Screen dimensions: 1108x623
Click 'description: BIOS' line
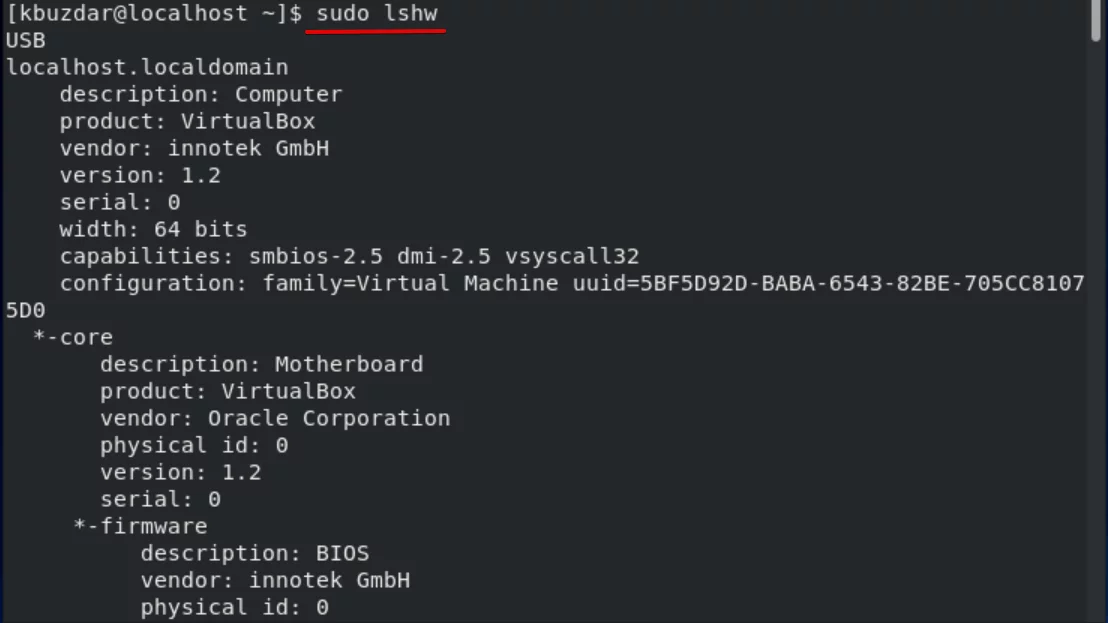pyautogui.click(x=254, y=553)
